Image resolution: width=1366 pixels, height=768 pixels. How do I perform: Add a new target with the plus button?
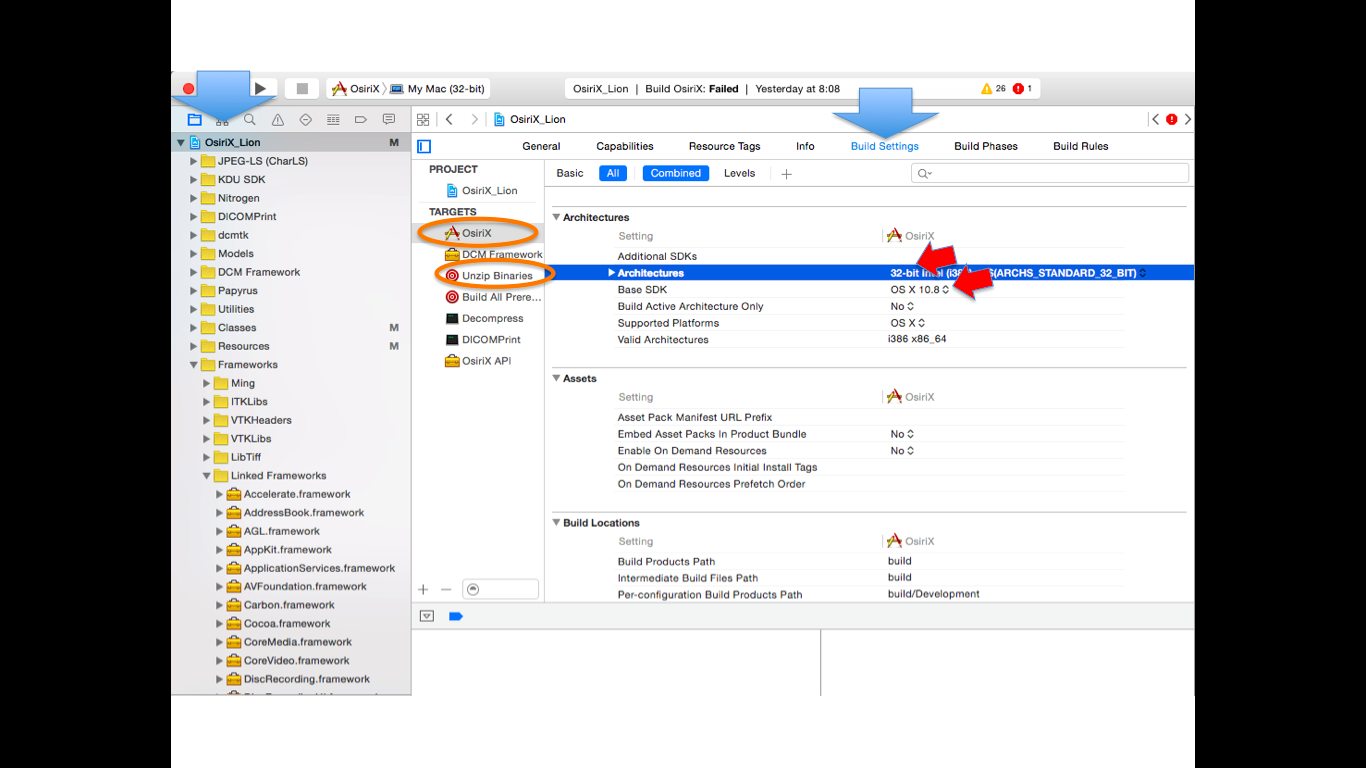pos(423,590)
